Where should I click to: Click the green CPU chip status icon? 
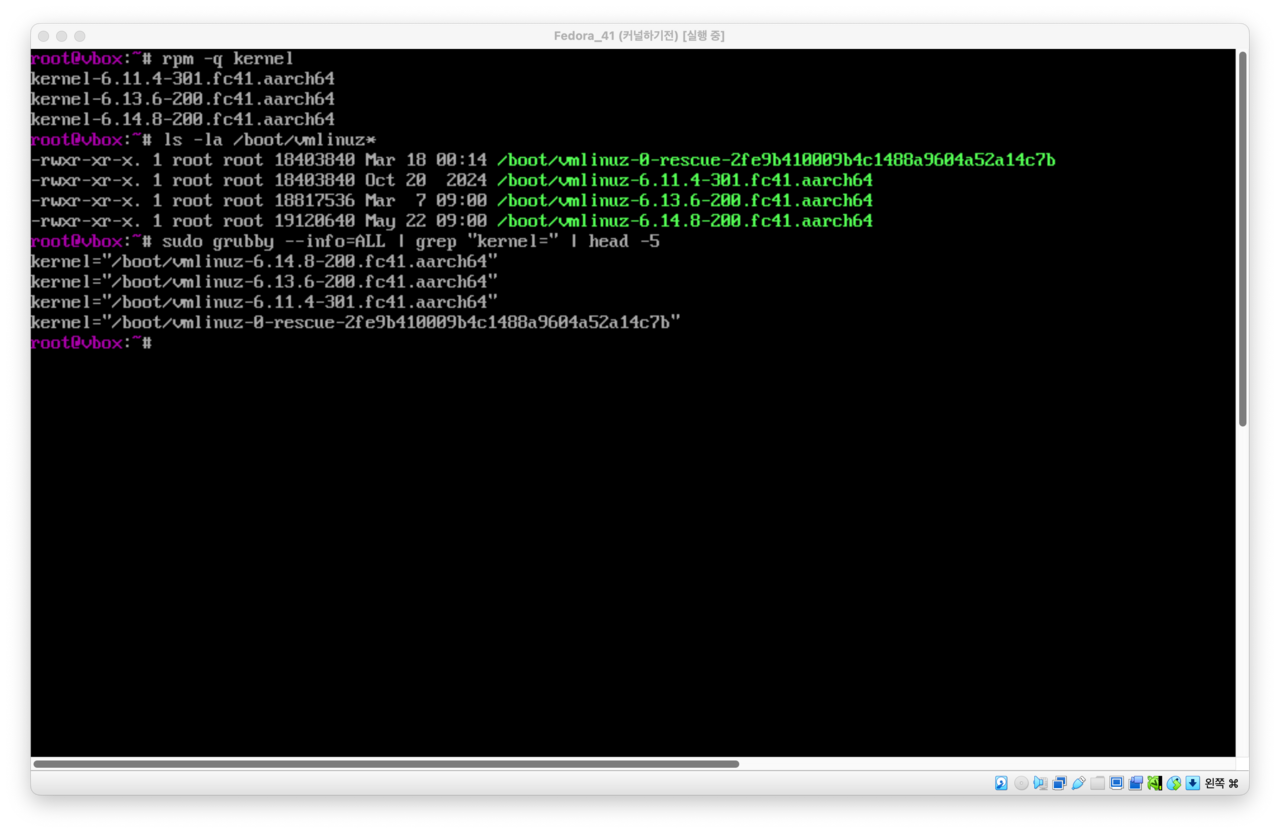[1154, 783]
